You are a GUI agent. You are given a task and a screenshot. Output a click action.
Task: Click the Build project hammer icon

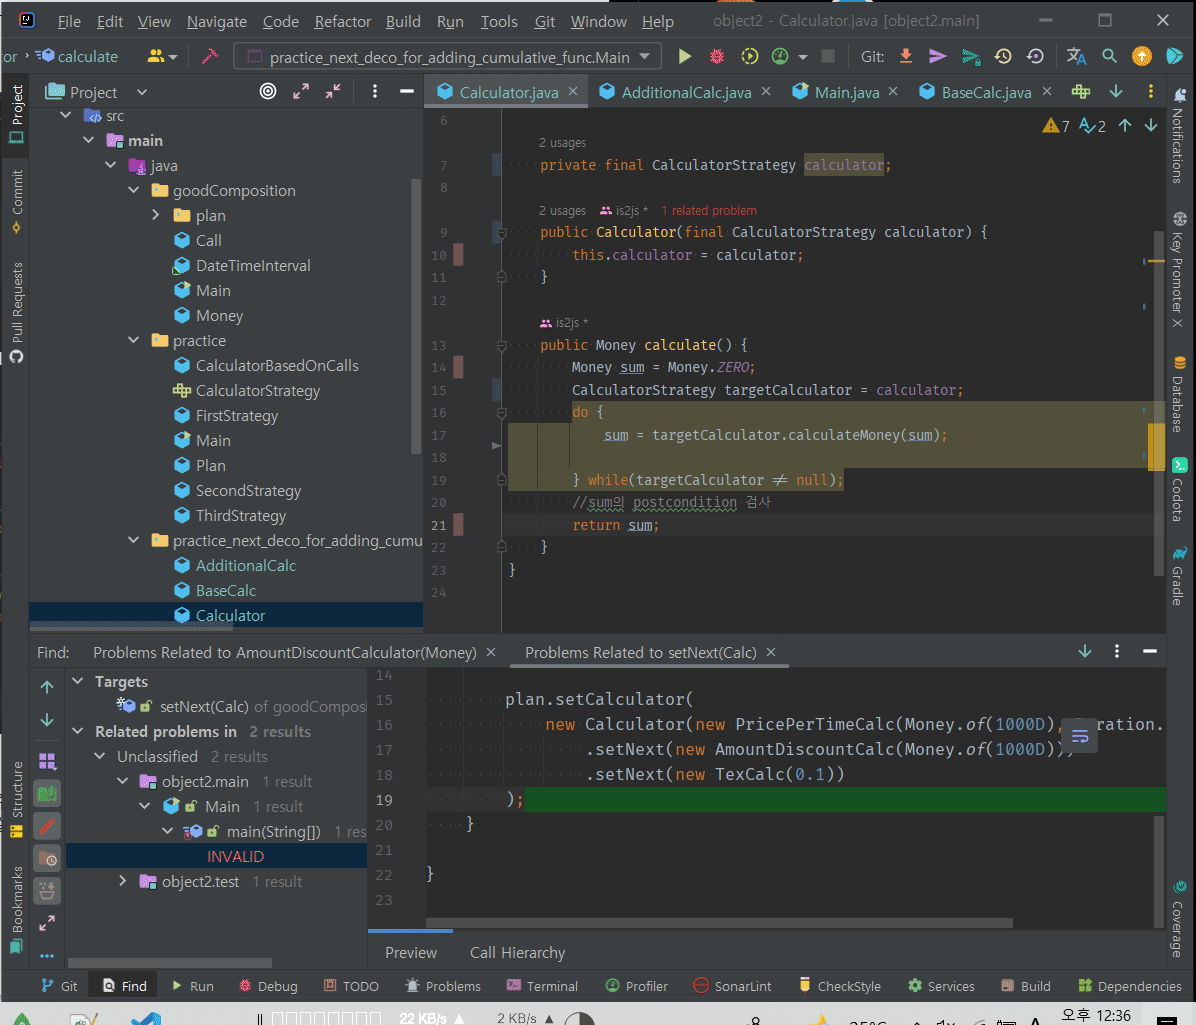point(210,57)
